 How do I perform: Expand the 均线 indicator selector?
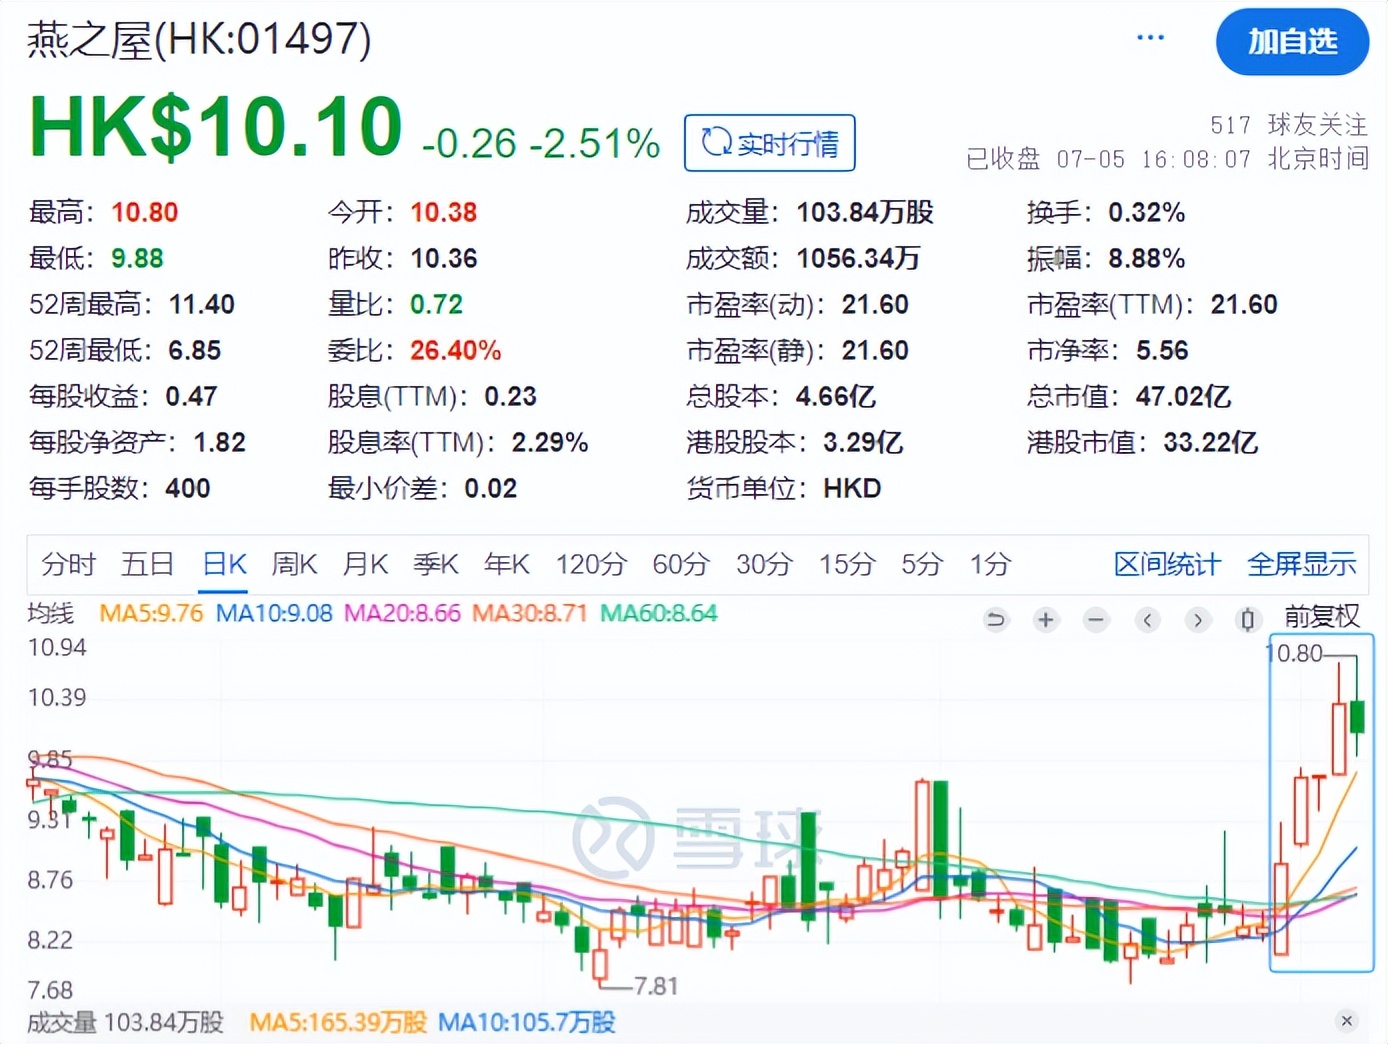[x=50, y=613]
